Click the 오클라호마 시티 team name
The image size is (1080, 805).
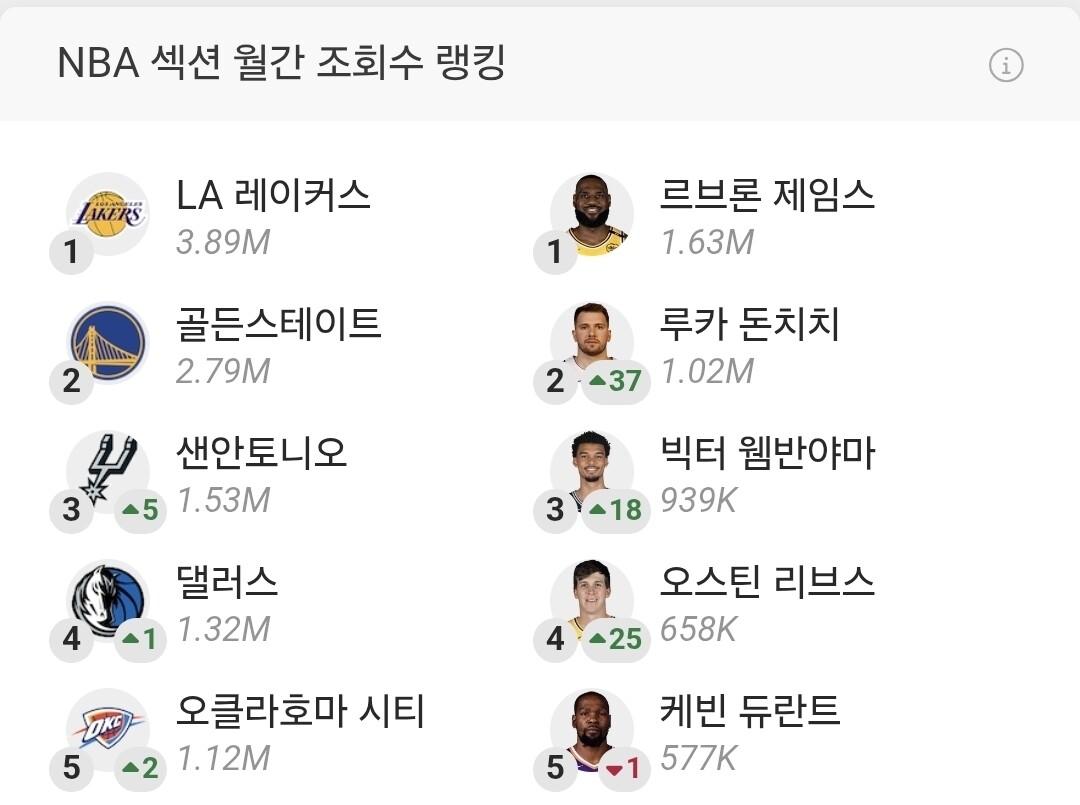click(301, 712)
